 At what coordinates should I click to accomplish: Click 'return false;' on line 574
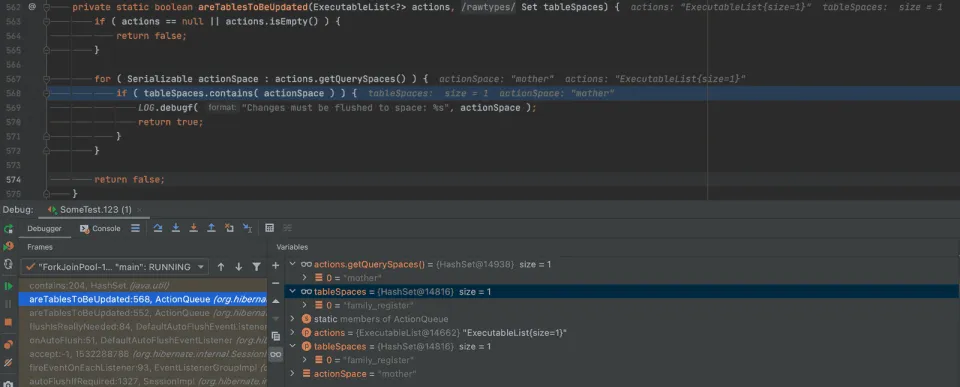click(129, 179)
